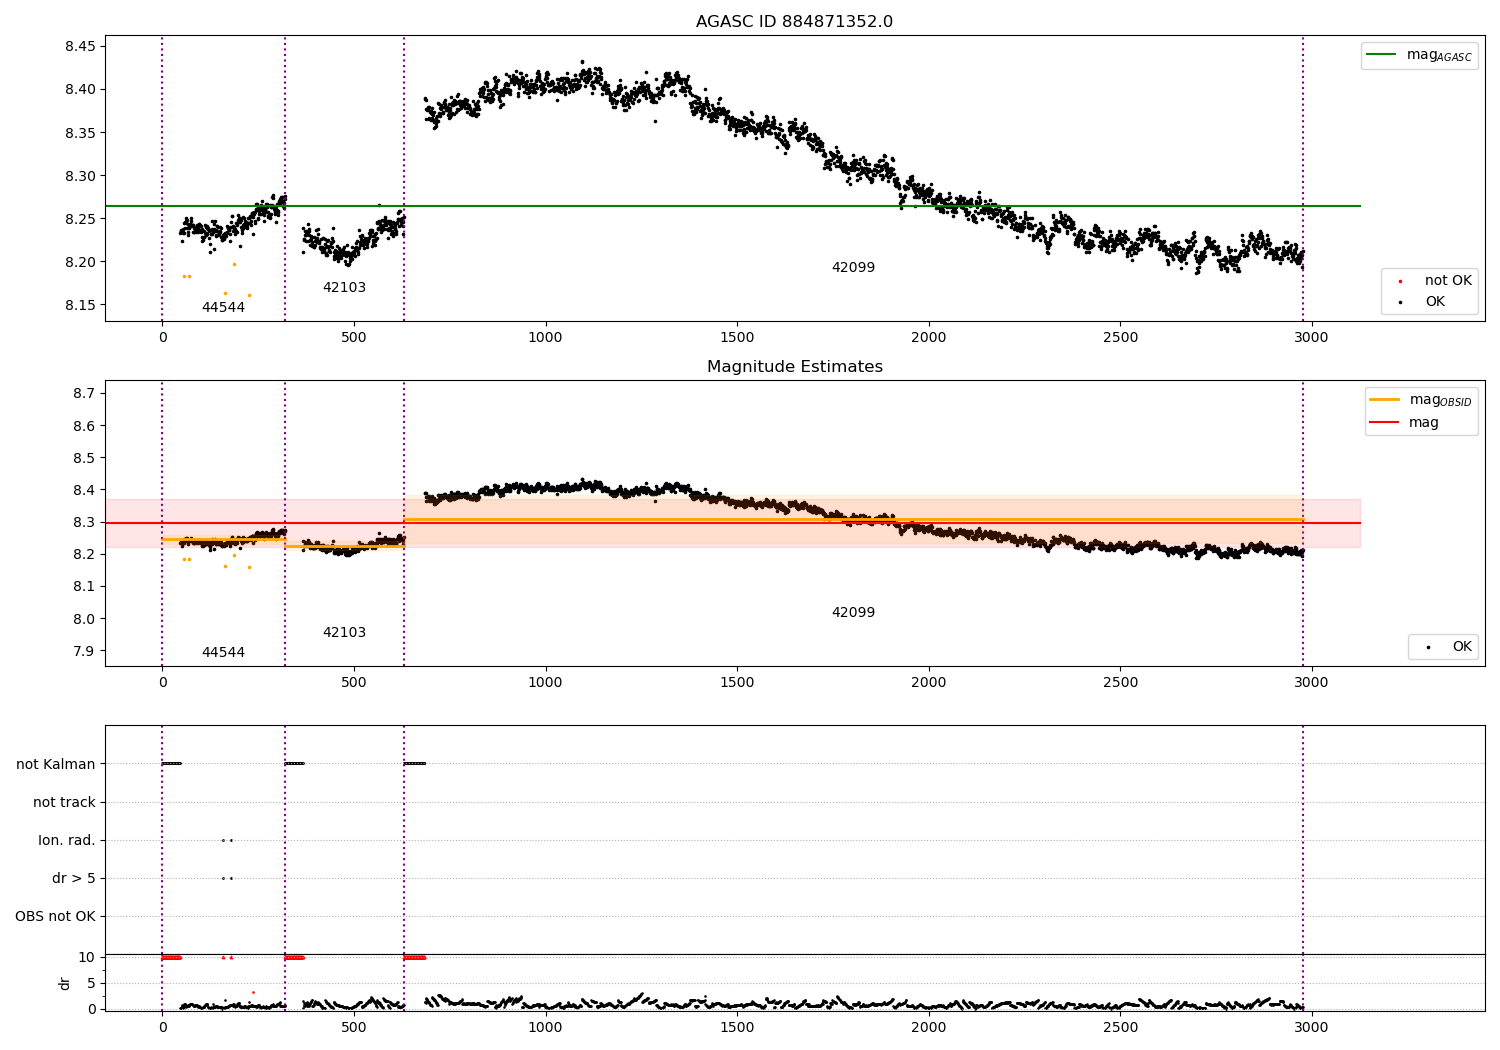Screen dimensions: 1500x1050
Task: Click the "Ion. rad." row label
Action: coord(67,841)
